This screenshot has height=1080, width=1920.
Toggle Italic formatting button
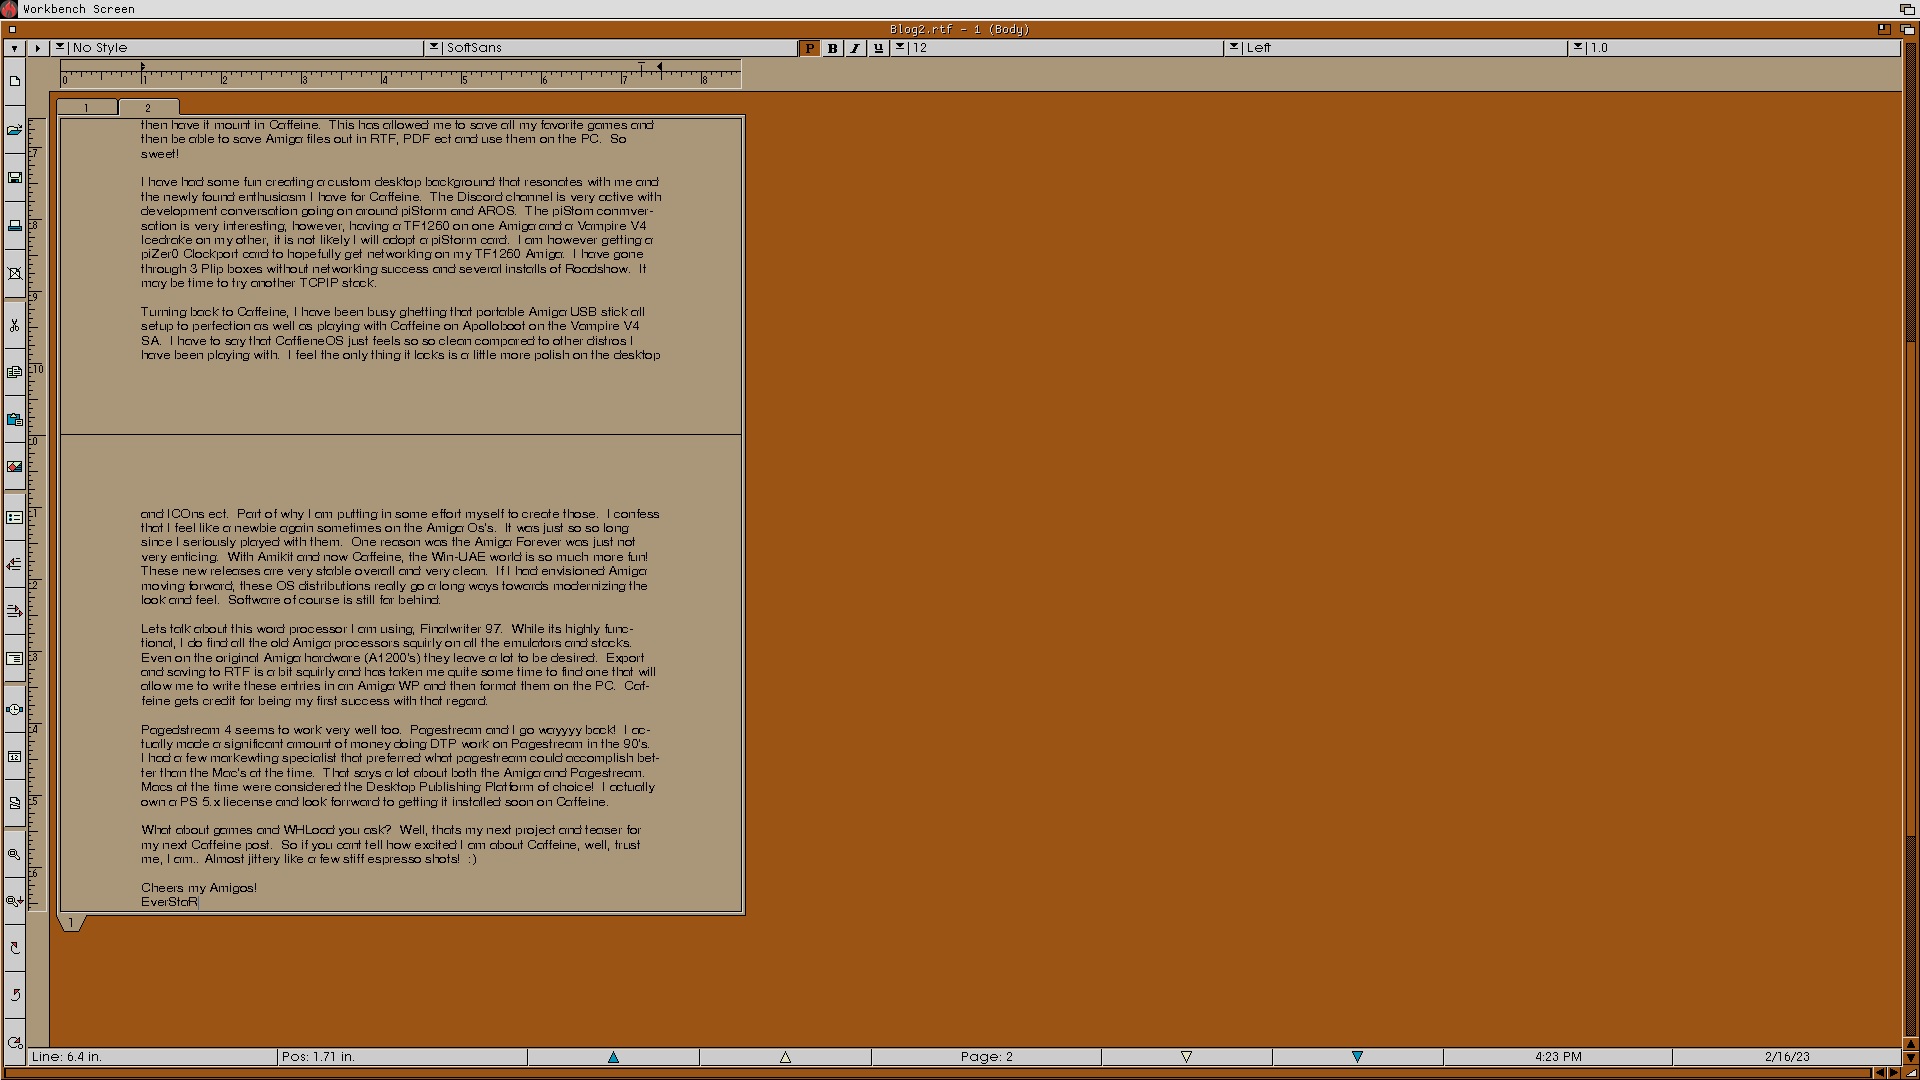(x=855, y=48)
